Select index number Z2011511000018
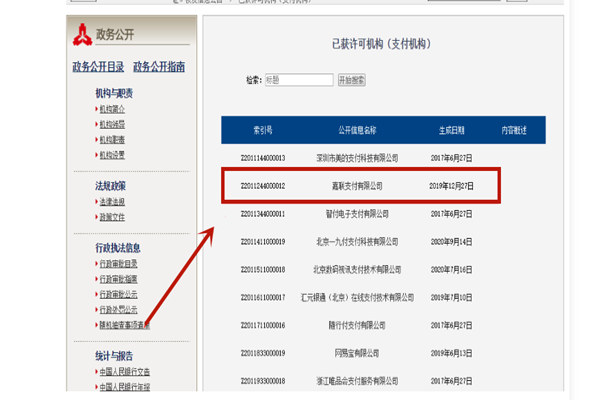The height and width of the screenshot is (400, 600). [263, 270]
